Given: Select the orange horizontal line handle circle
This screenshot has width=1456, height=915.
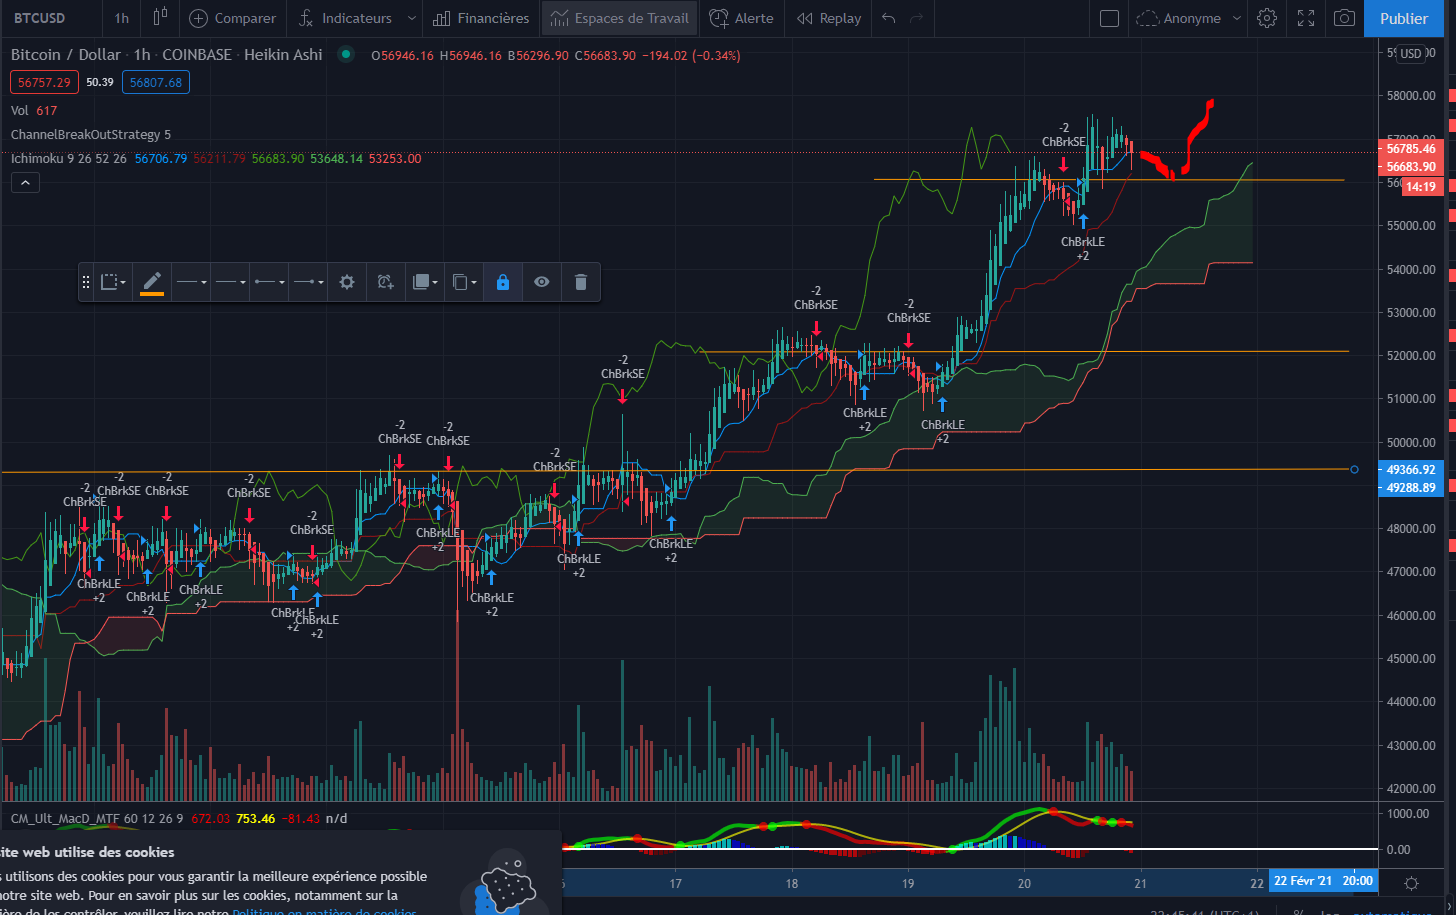Looking at the screenshot, I should [1354, 469].
